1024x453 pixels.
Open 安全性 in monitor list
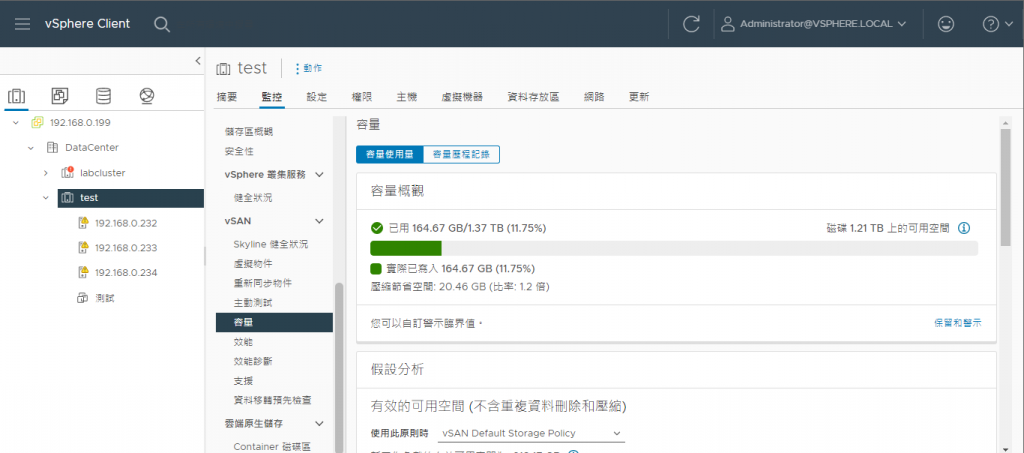pyautogui.click(x=239, y=151)
